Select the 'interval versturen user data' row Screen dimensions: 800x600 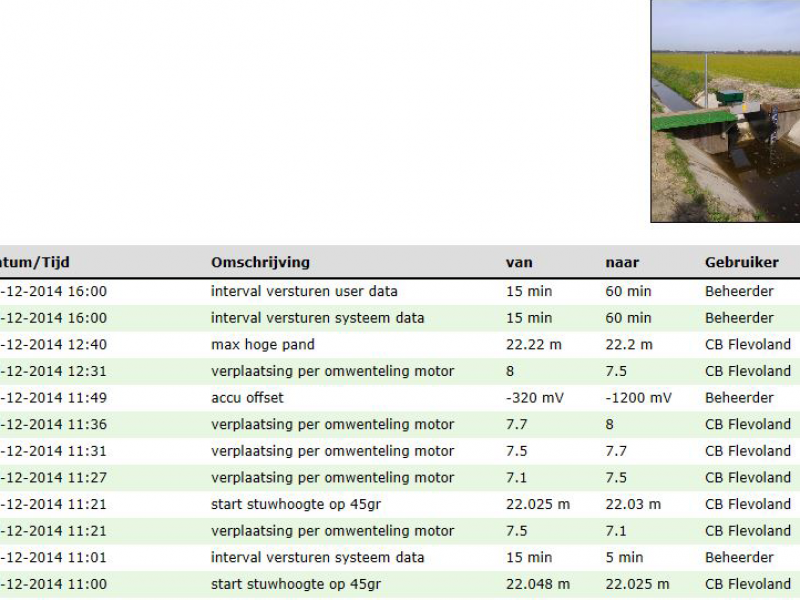click(304, 292)
